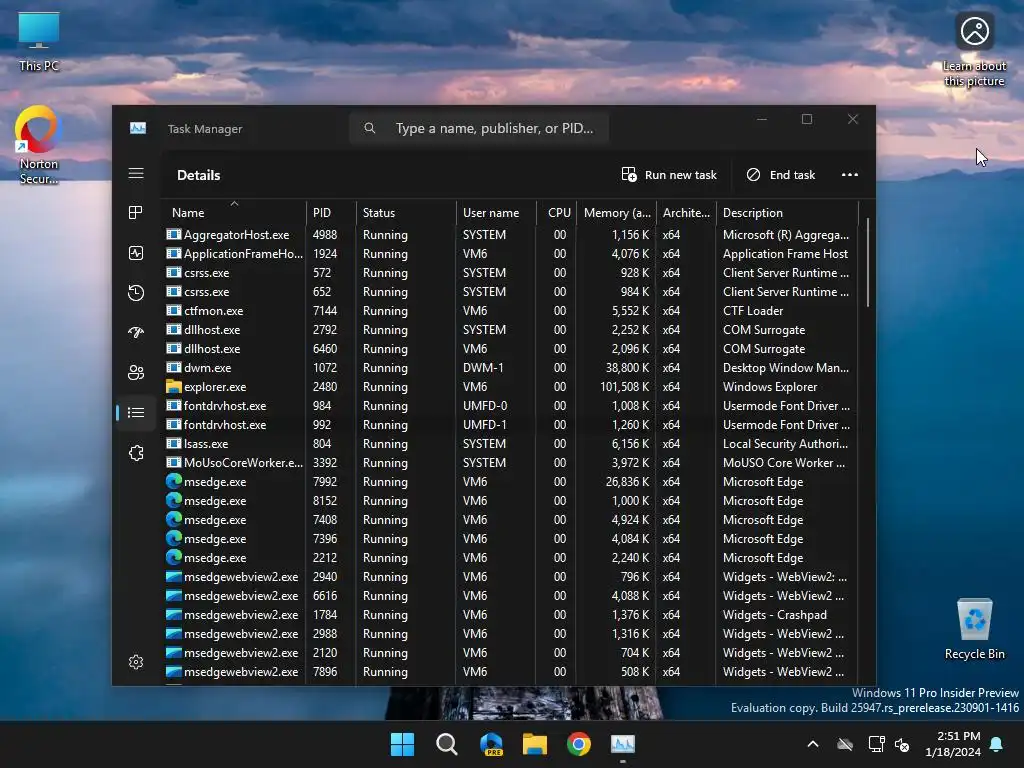This screenshot has width=1024, height=768.
Task: Open the Users page icon in sidebar
Action: tap(136, 372)
